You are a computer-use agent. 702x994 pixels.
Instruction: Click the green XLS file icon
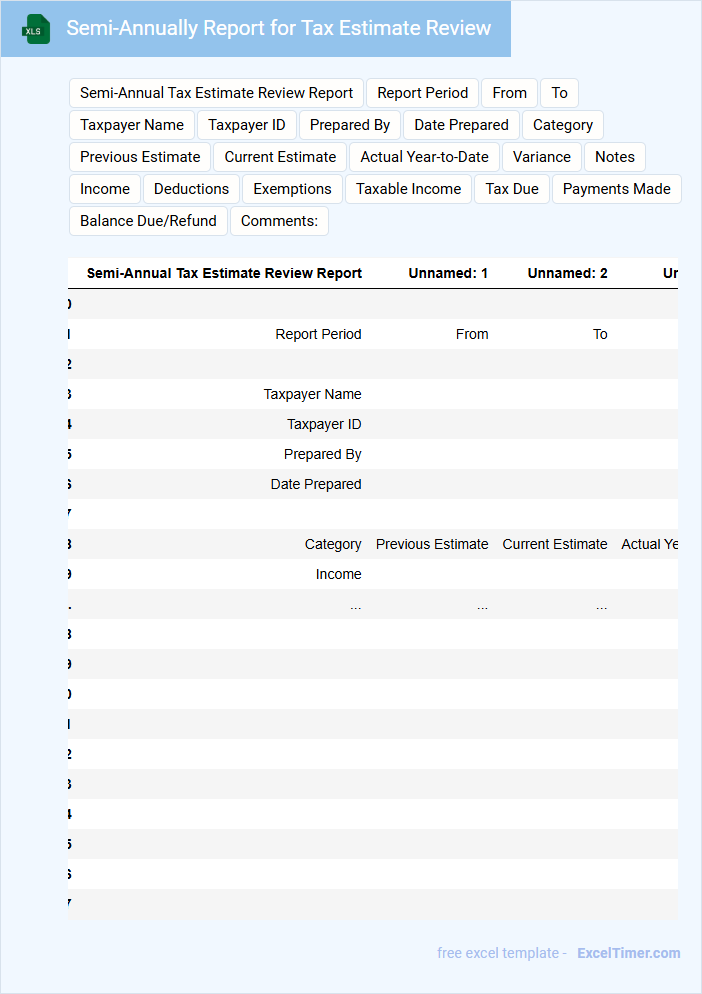click(36, 29)
